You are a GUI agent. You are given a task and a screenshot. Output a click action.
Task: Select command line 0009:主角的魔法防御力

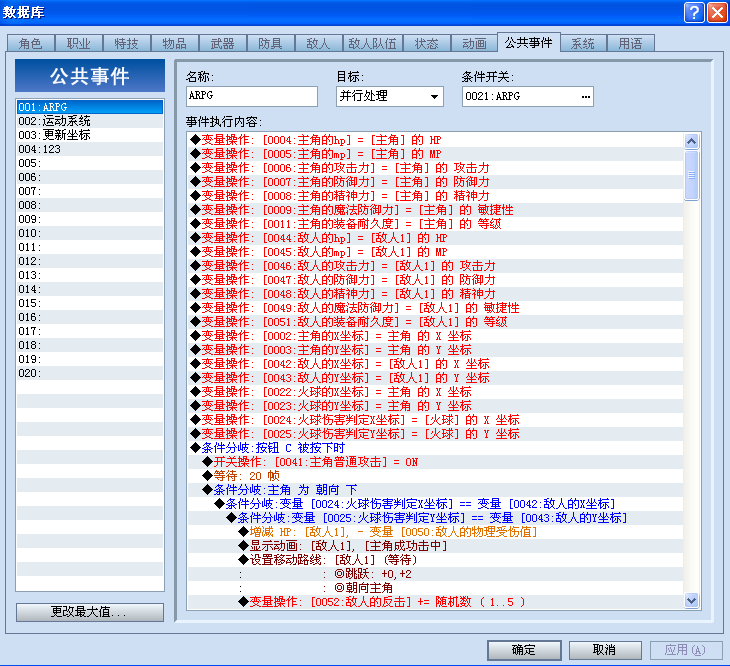coord(435,210)
